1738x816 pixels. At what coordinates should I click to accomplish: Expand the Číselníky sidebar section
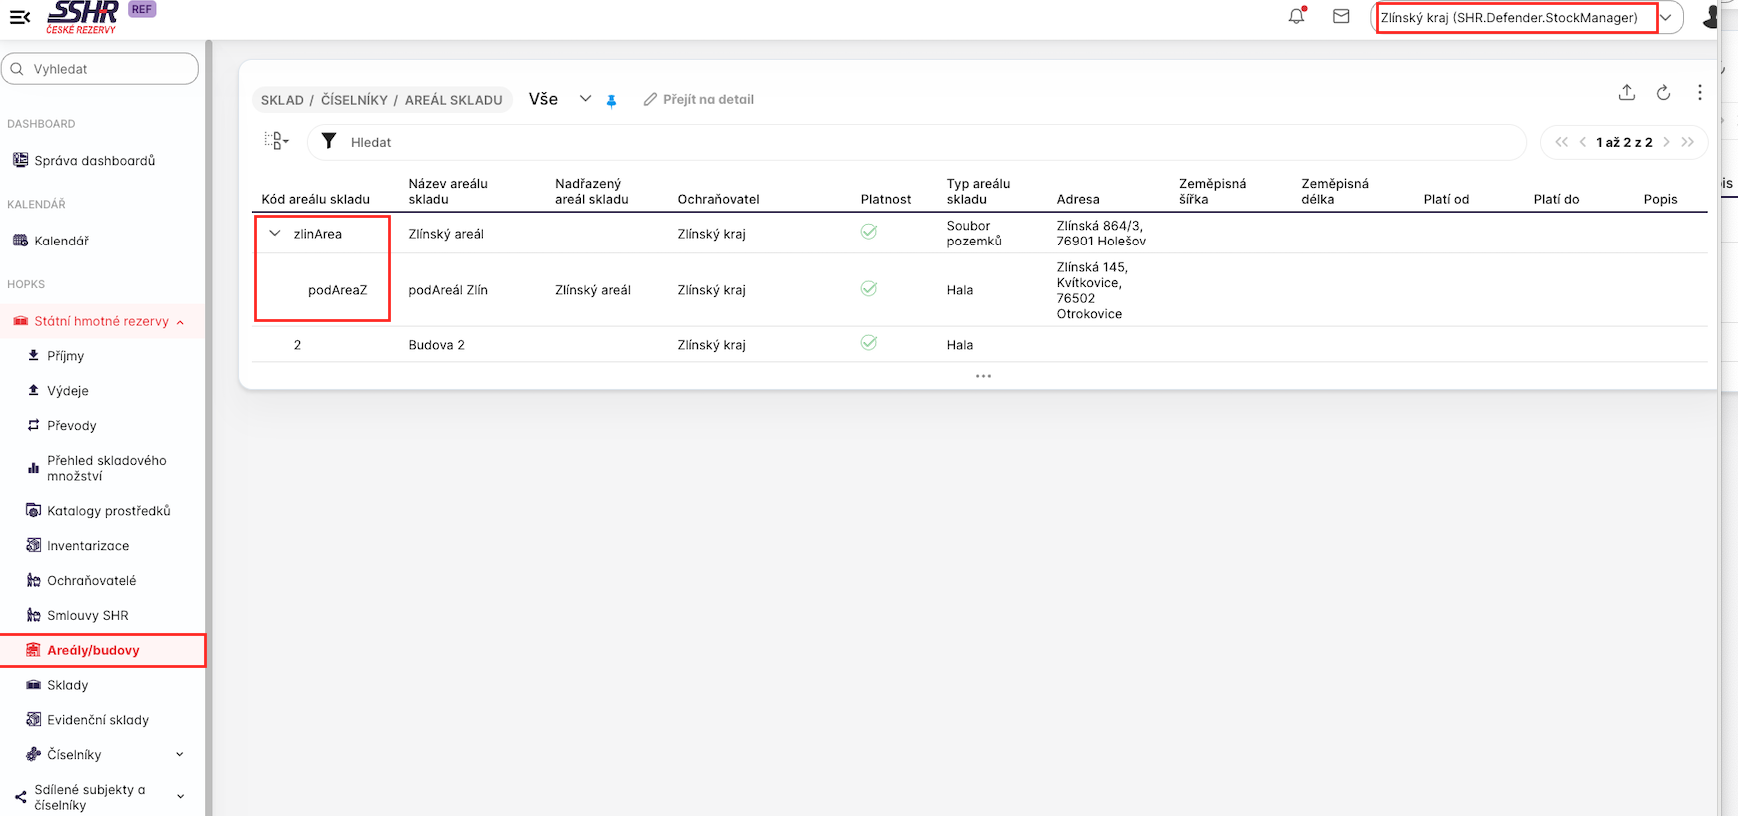click(x=179, y=755)
